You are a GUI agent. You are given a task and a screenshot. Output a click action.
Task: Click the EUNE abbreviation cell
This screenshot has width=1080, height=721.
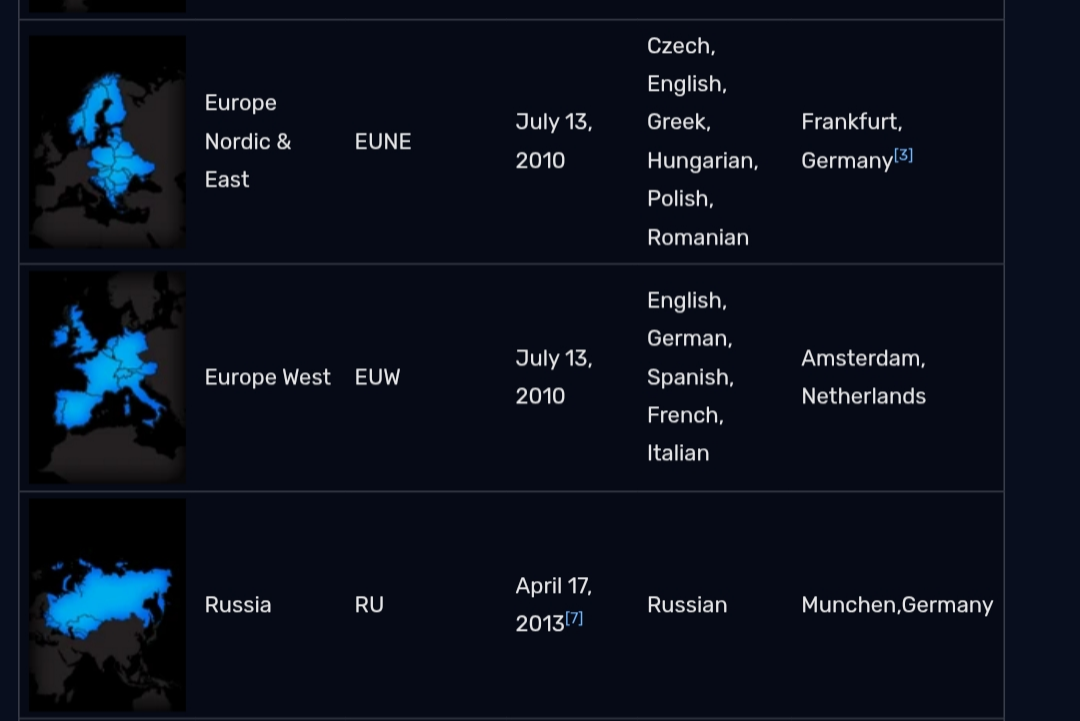tap(383, 142)
